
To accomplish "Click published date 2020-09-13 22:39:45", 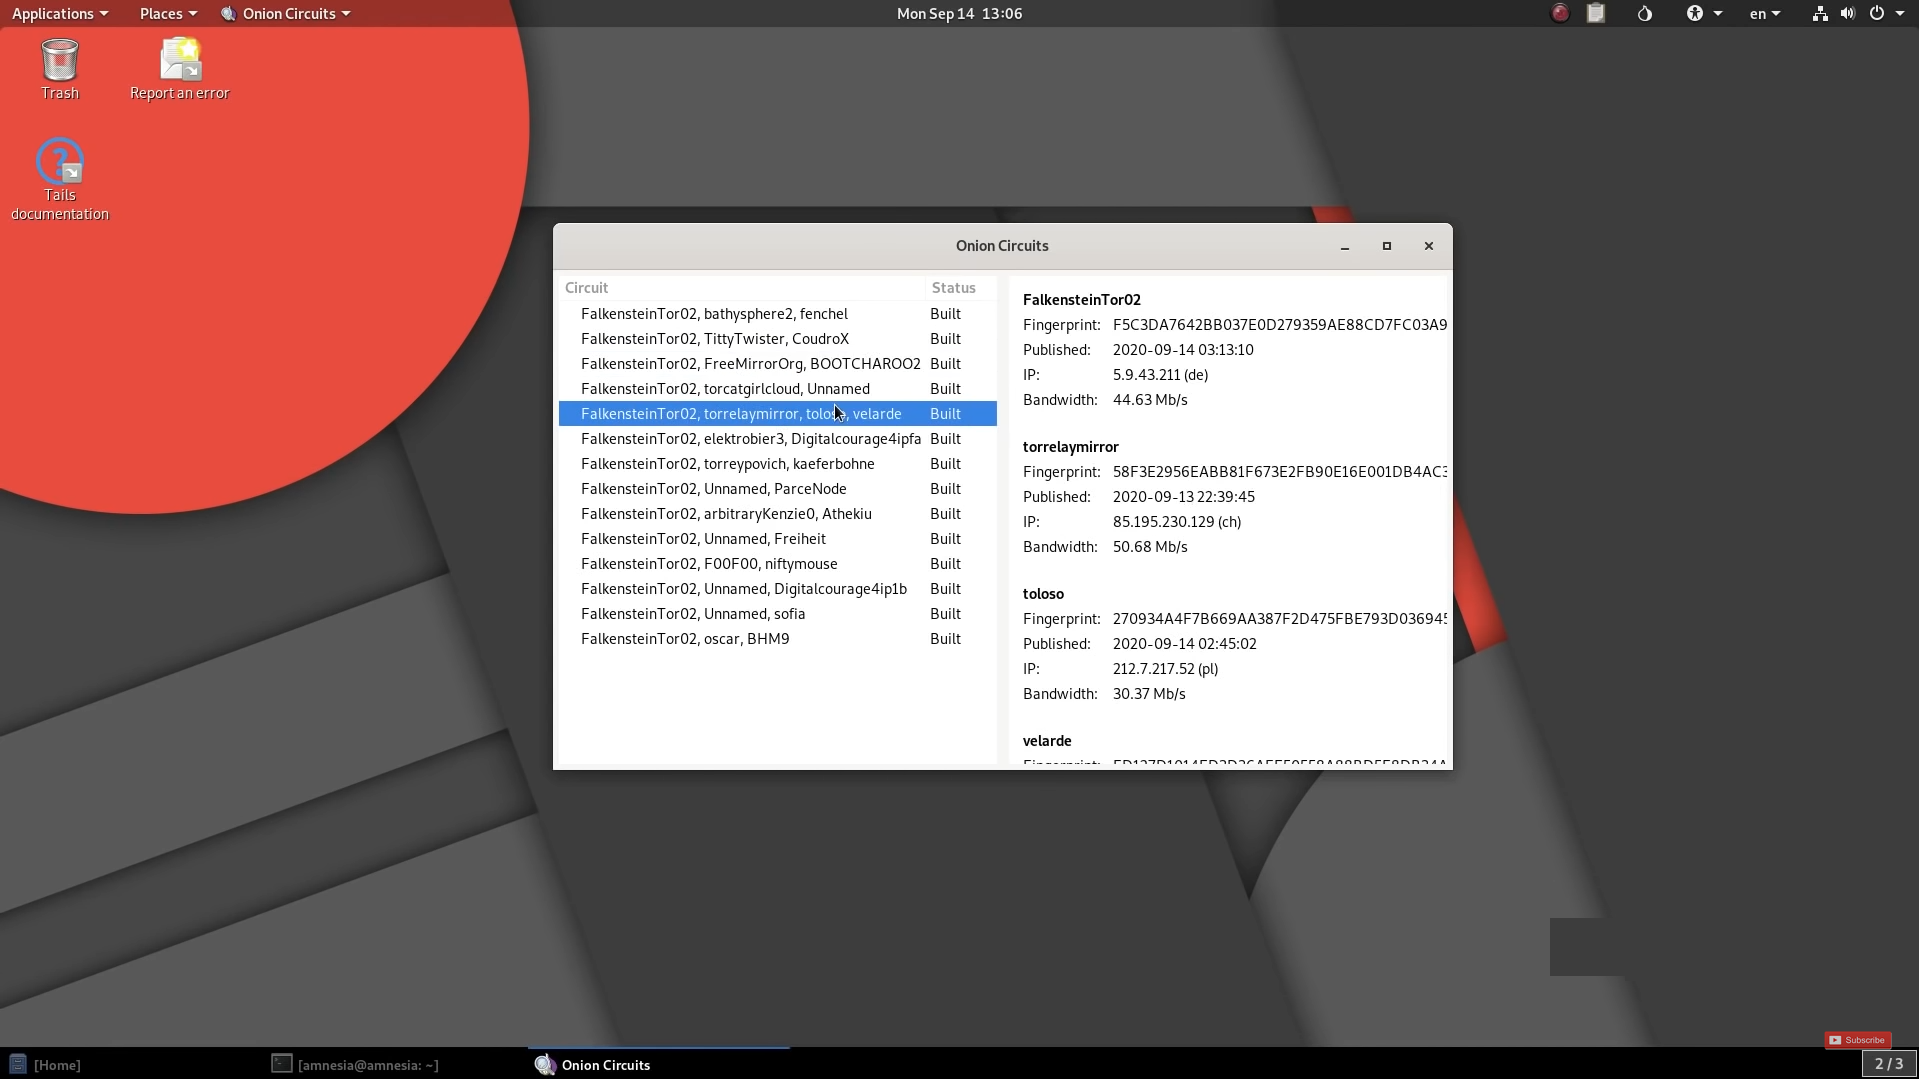I will [1184, 497].
